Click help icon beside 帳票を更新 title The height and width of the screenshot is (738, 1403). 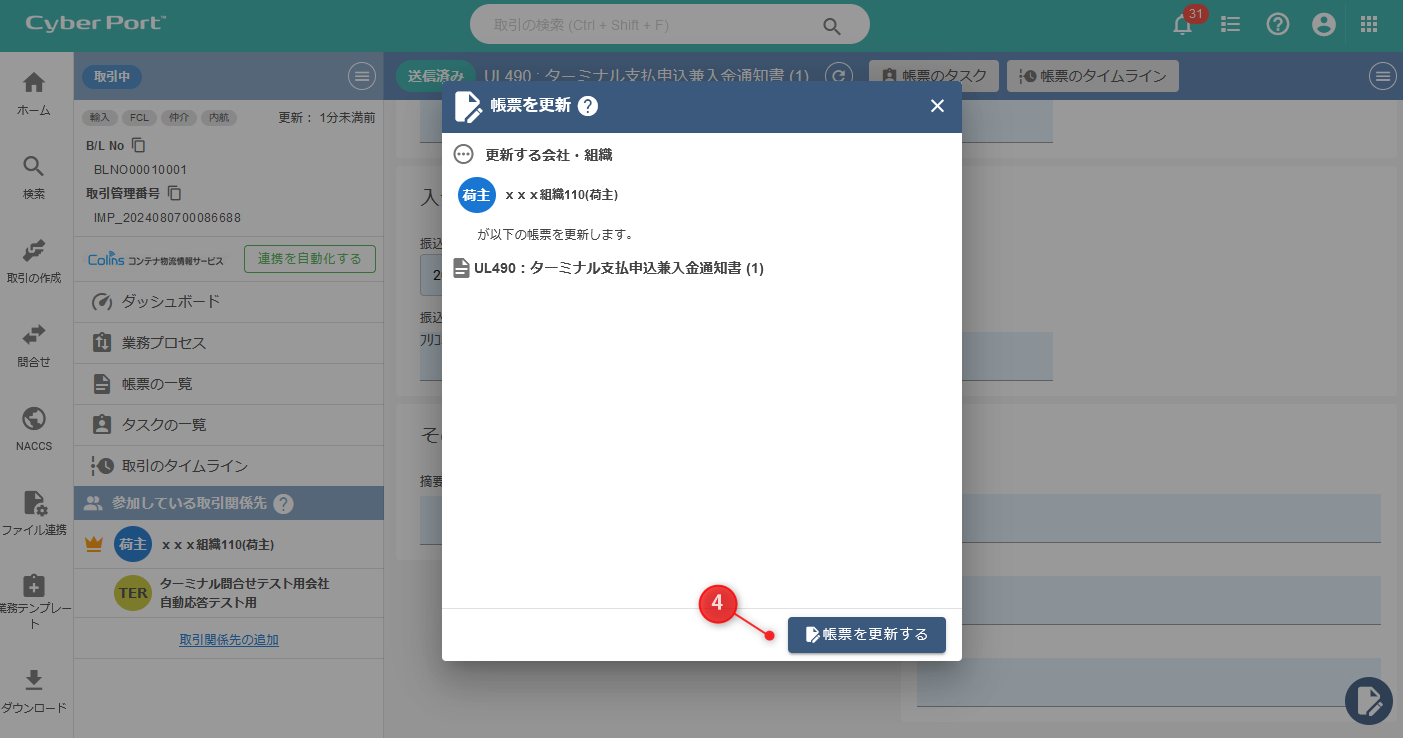click(x=588, y=106)
